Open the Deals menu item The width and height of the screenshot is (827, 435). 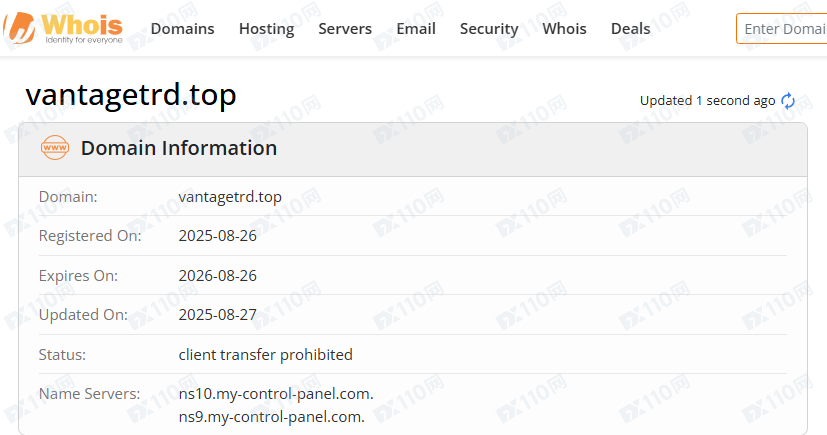(x=630, y=29)
